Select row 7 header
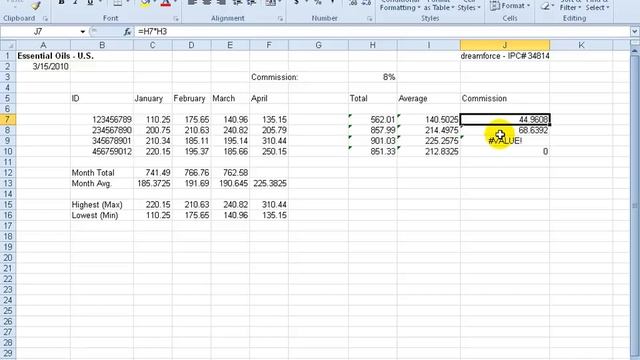 (8, 120)
